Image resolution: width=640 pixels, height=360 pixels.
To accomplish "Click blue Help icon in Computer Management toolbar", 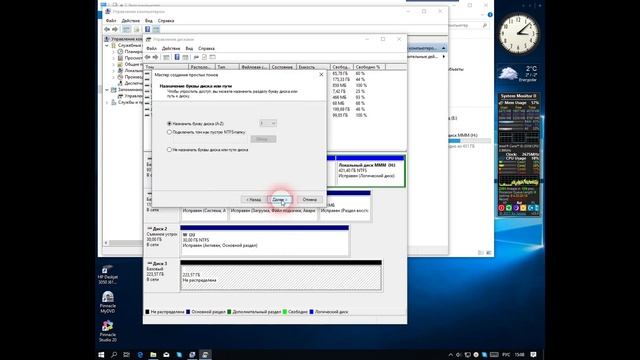I will pos(147,29).
